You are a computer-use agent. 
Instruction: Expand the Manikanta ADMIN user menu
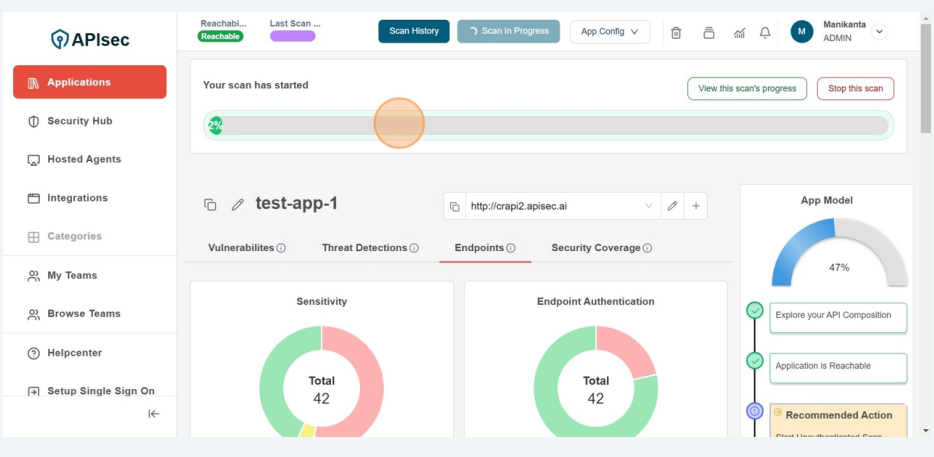879,32
